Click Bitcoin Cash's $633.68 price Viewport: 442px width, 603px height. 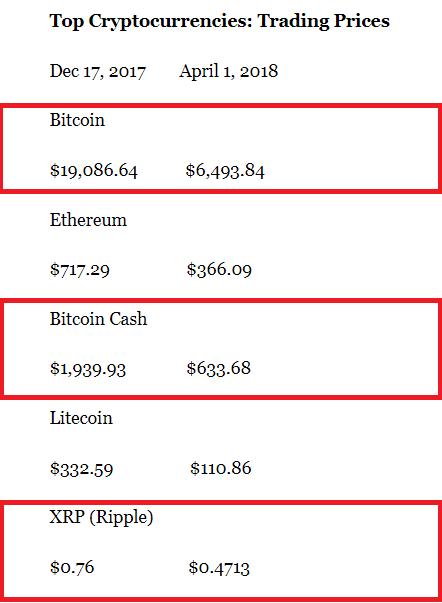click(218, 368)
